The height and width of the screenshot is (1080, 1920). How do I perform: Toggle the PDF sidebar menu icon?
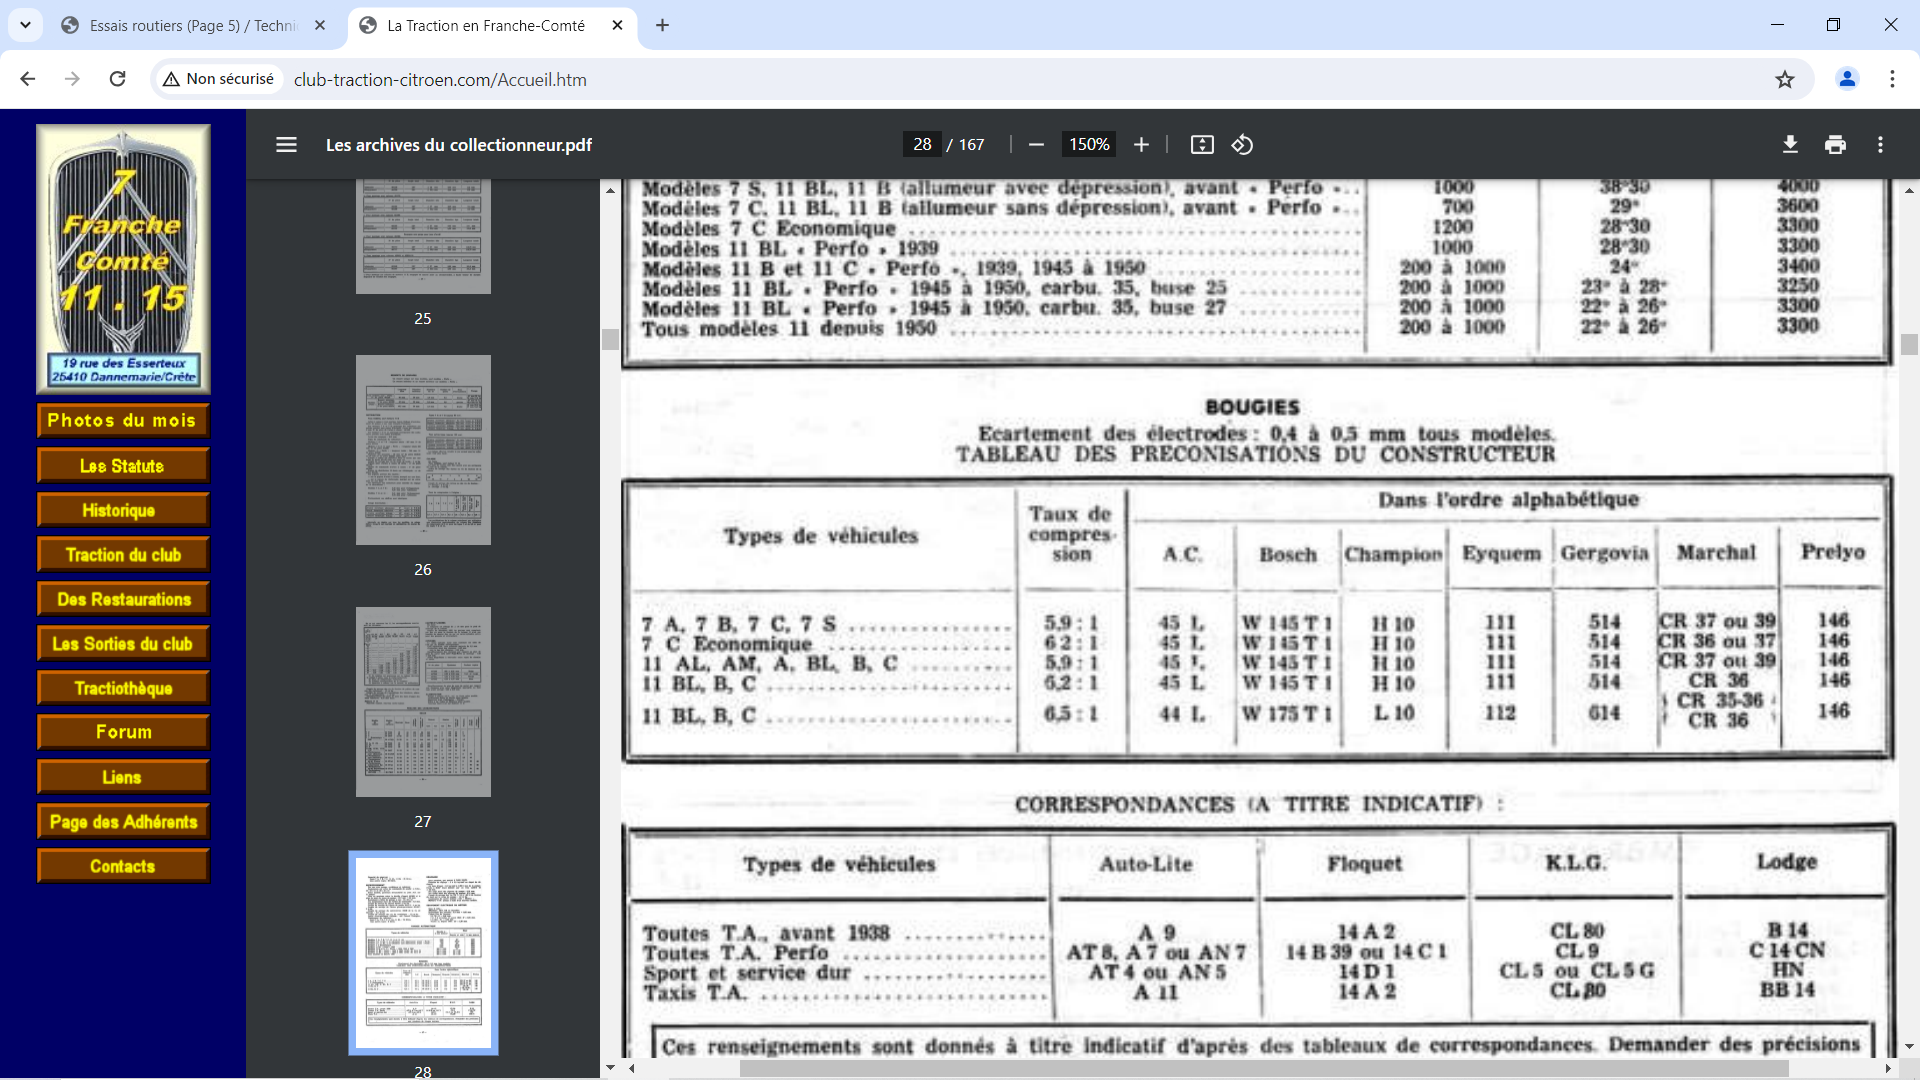pos(286,145)
